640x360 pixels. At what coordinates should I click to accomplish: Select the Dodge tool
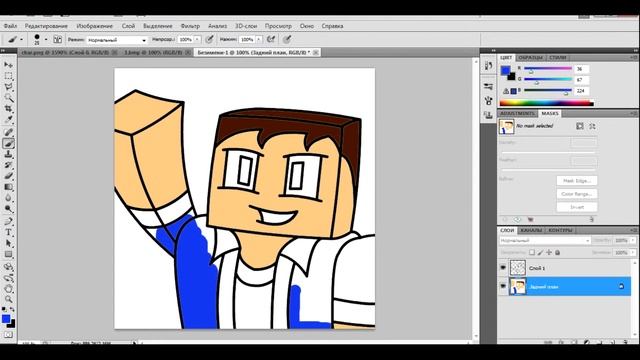click(8, 209)
